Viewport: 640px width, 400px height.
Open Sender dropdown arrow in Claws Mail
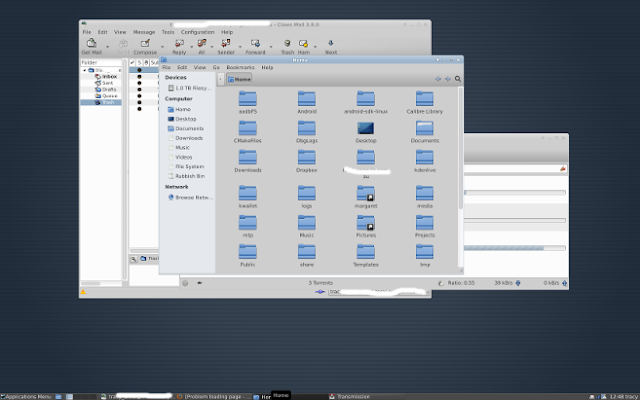pyautogui.click(x=240, y=47)
